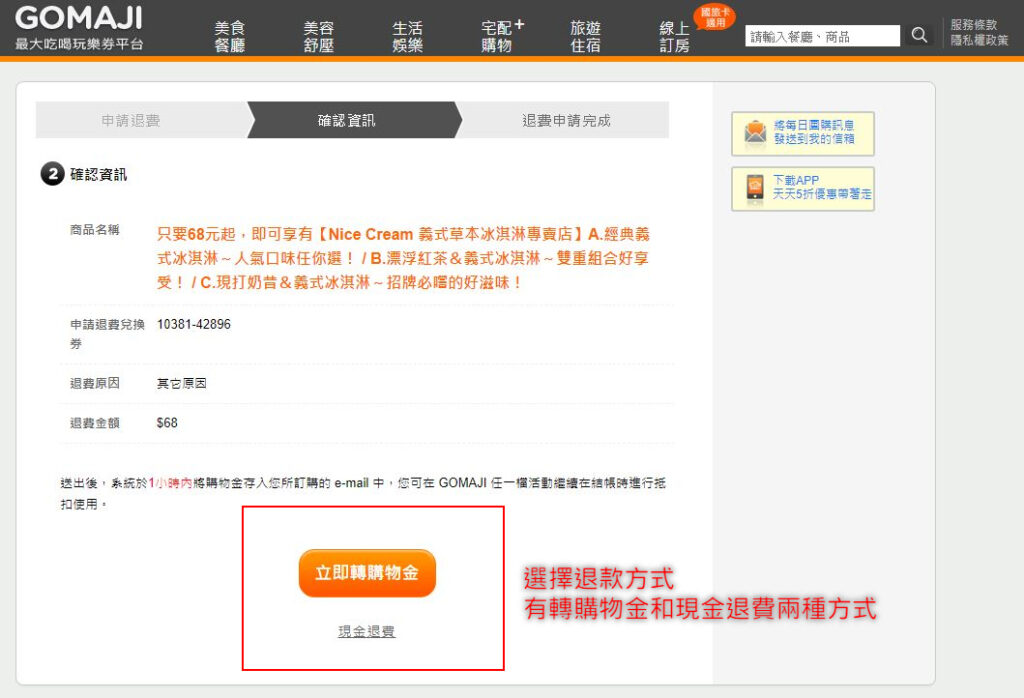The image size is (1024, 698).
Task: Open the 旅遊住宿 category
Action: point(585,37)
